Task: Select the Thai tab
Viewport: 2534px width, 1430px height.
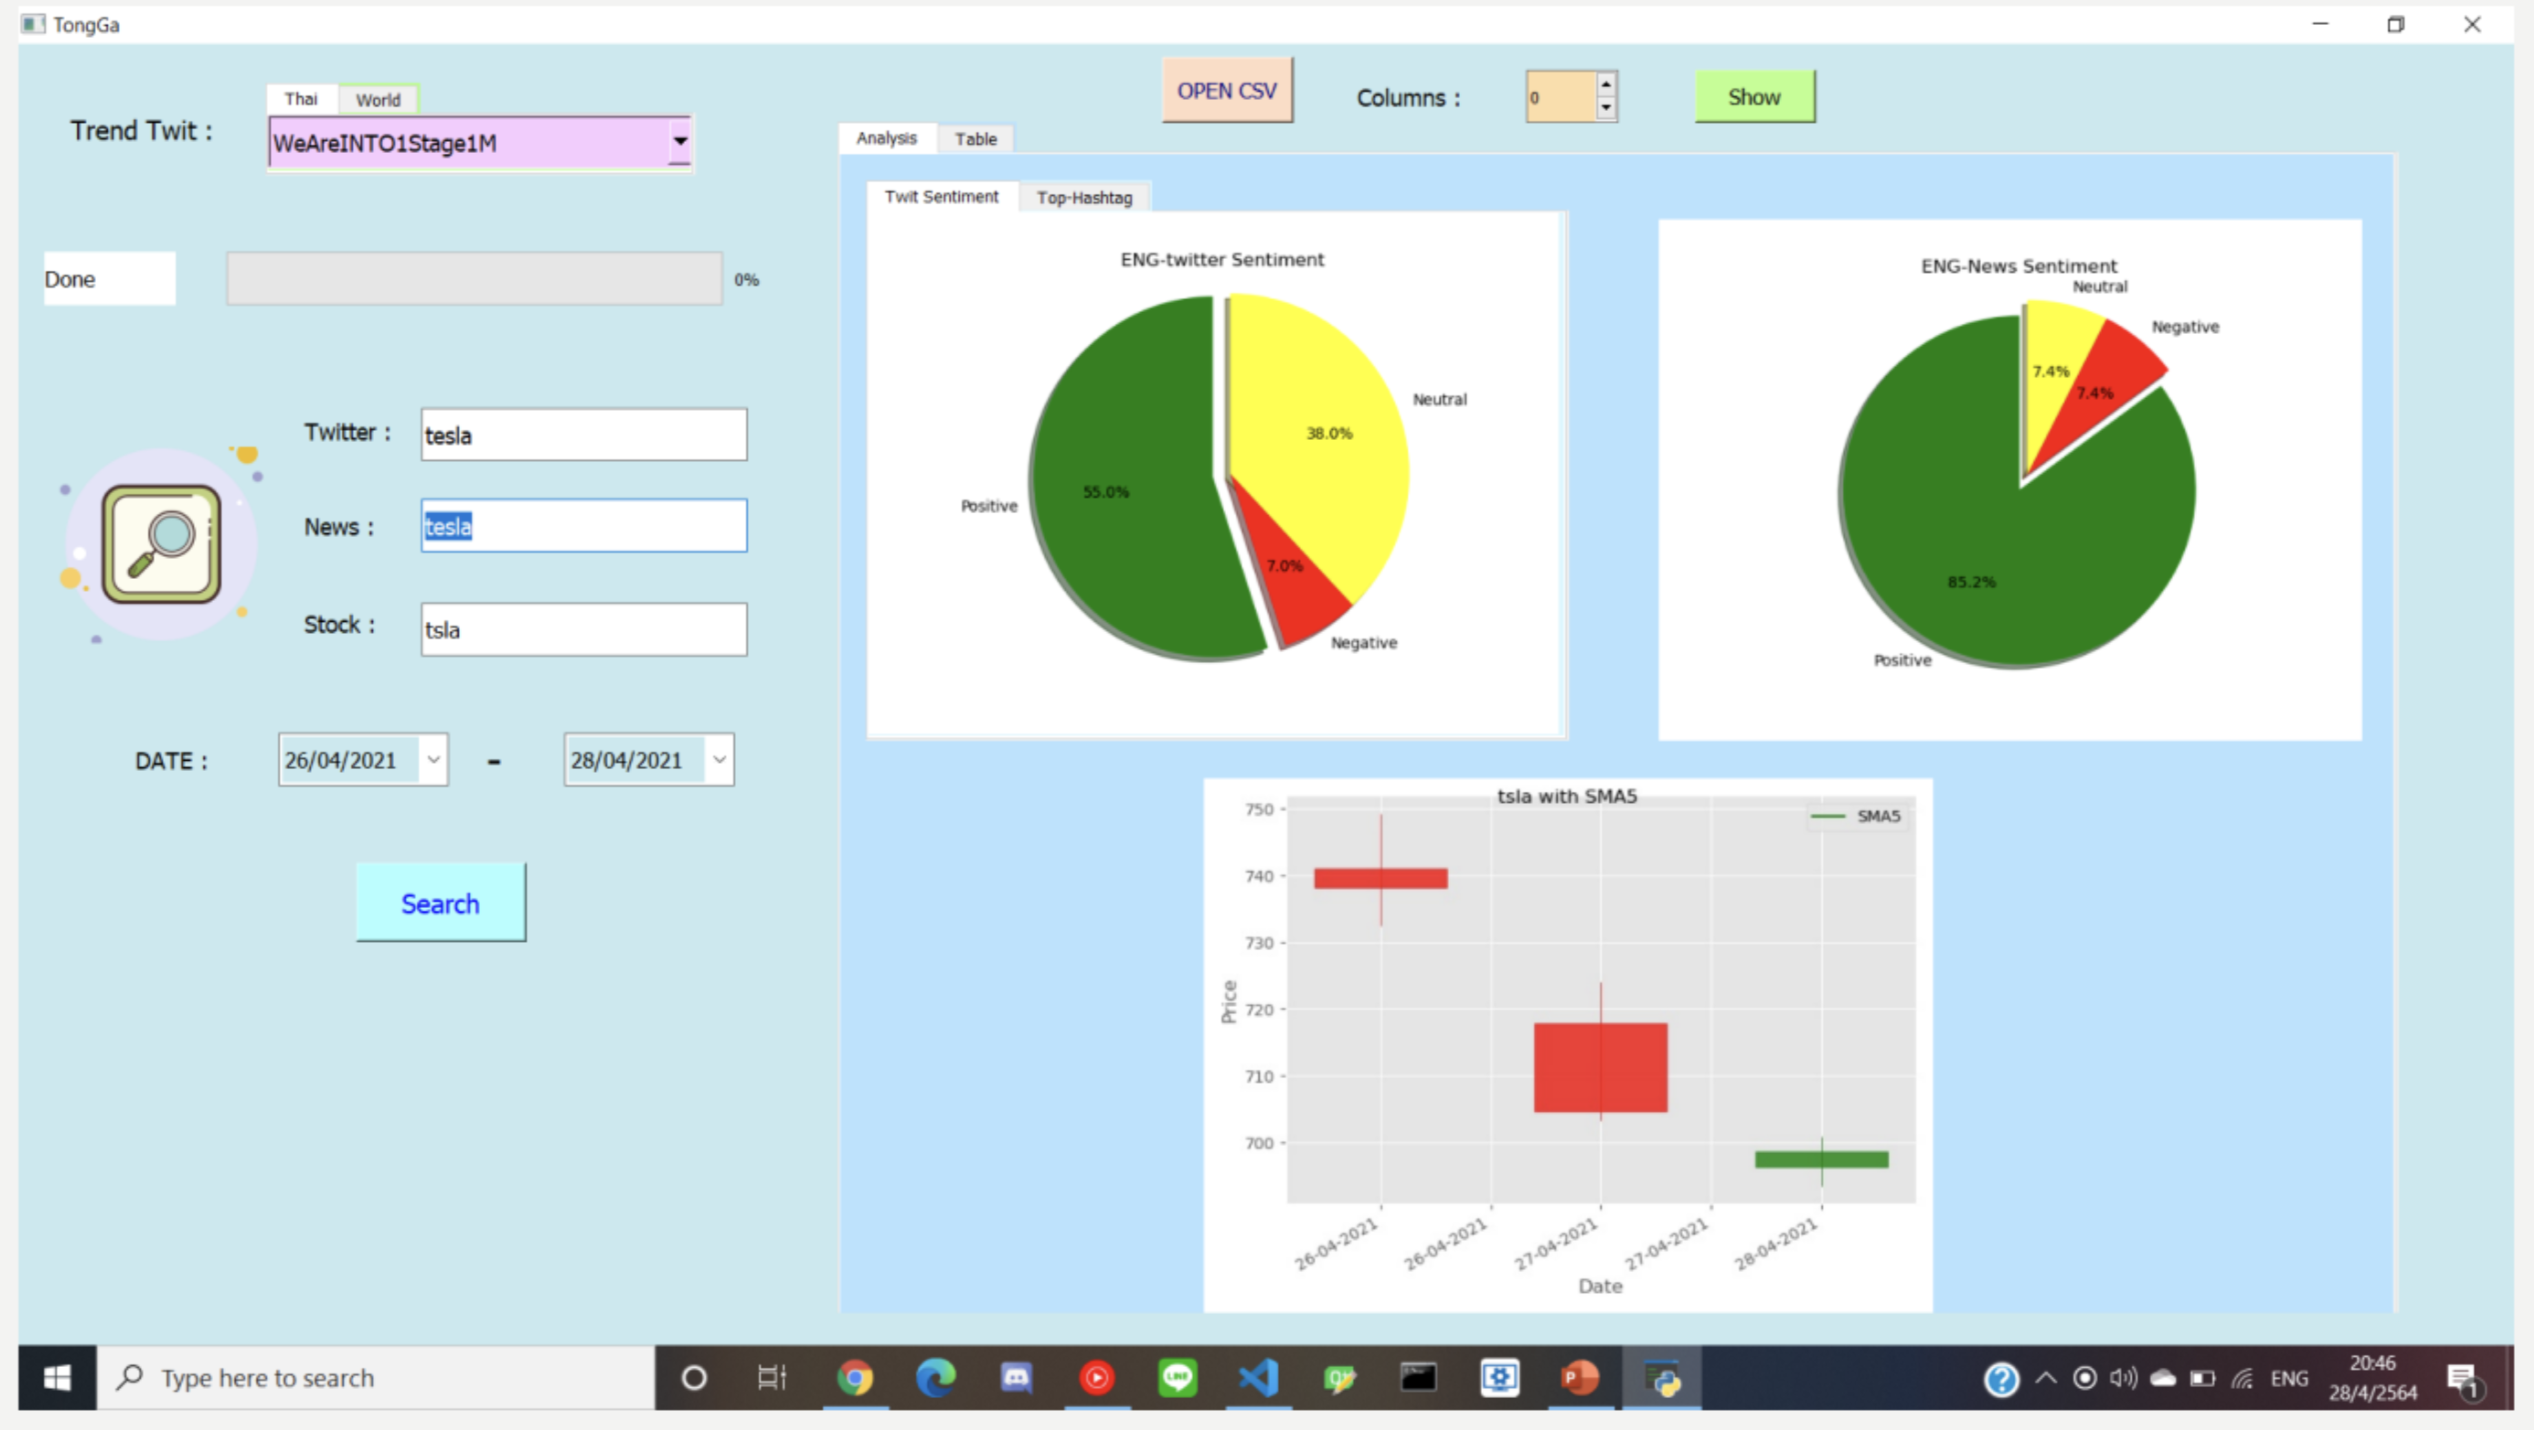Action: point(301,98)
